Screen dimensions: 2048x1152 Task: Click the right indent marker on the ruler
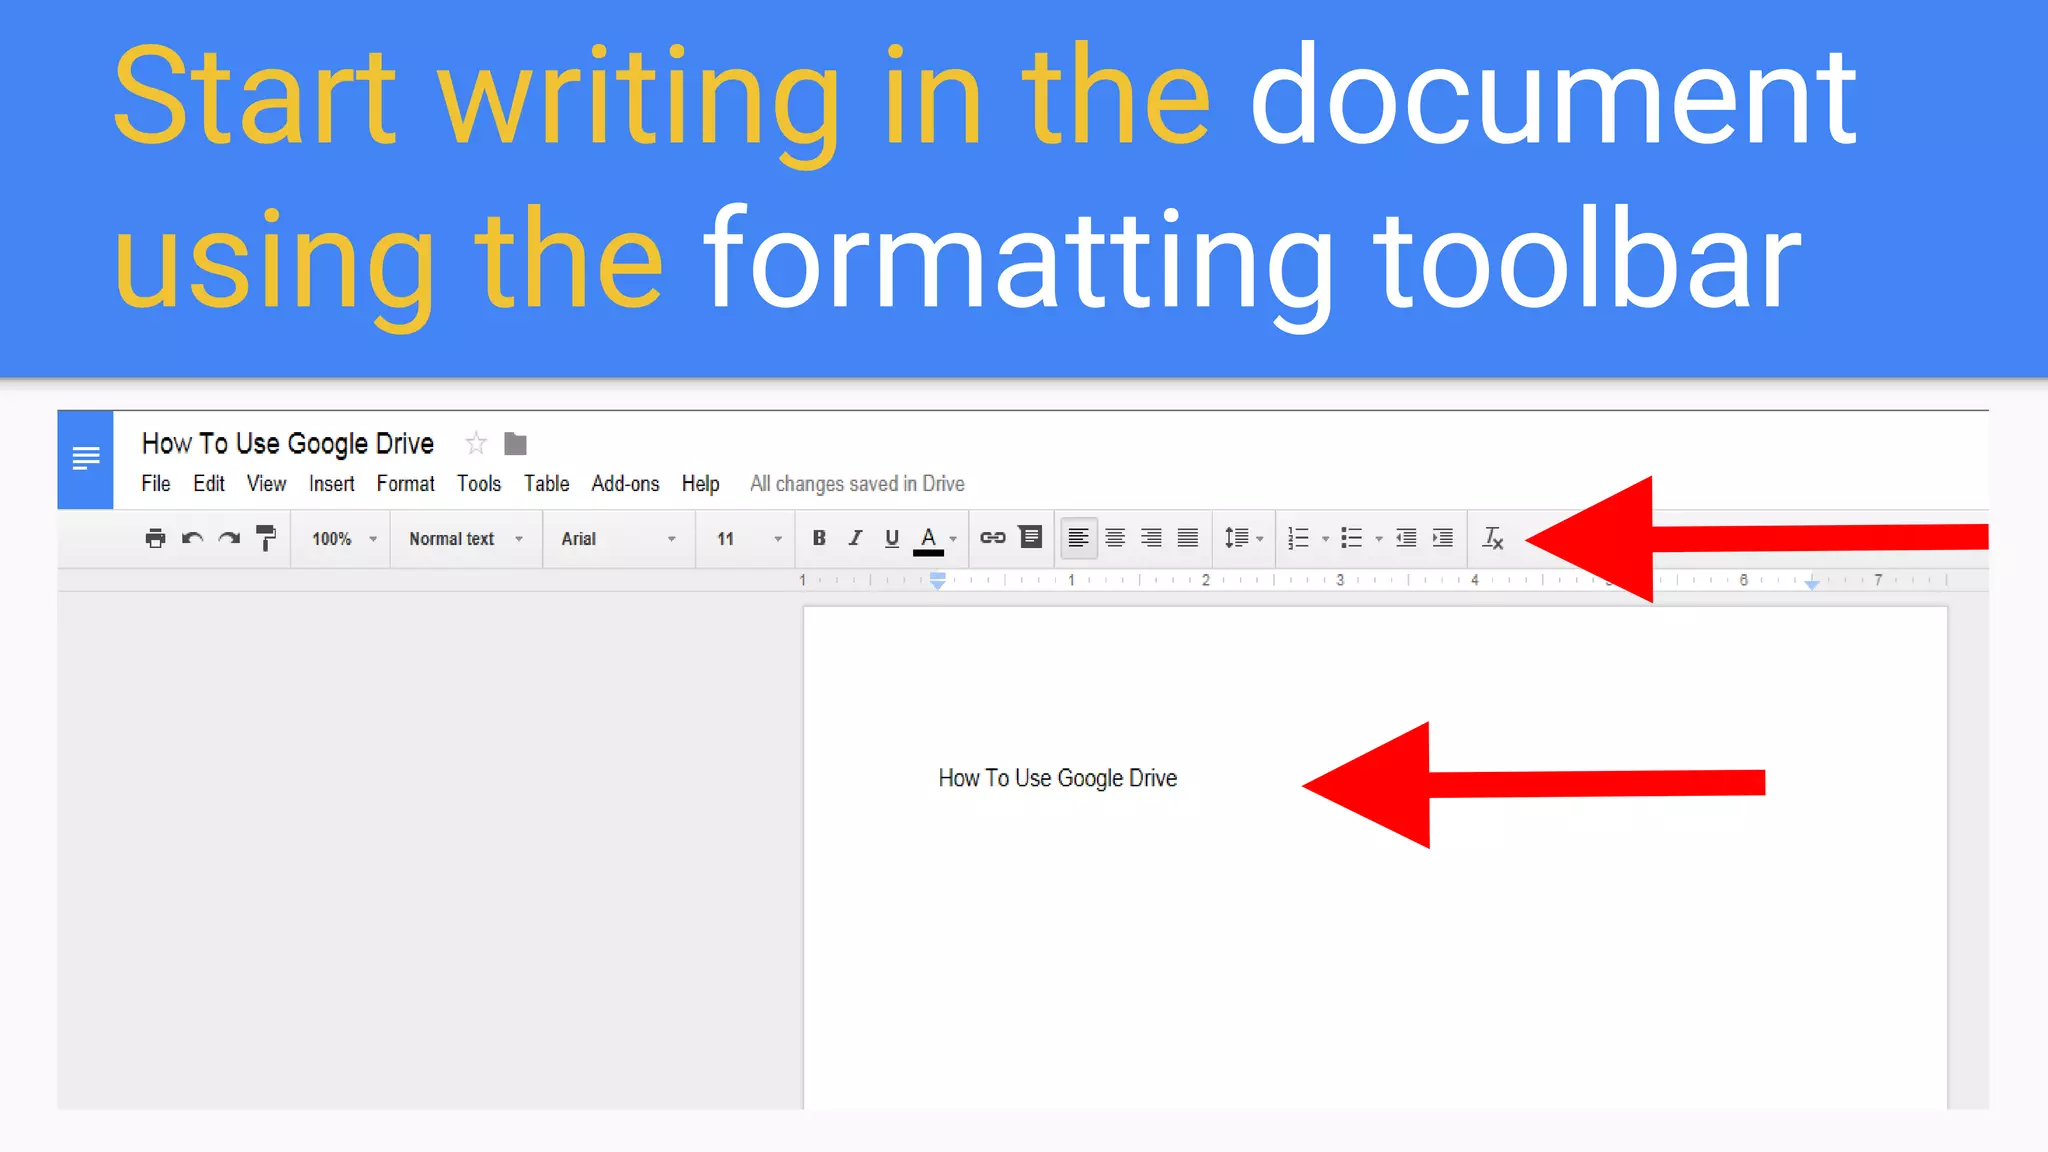[1812, 583]
